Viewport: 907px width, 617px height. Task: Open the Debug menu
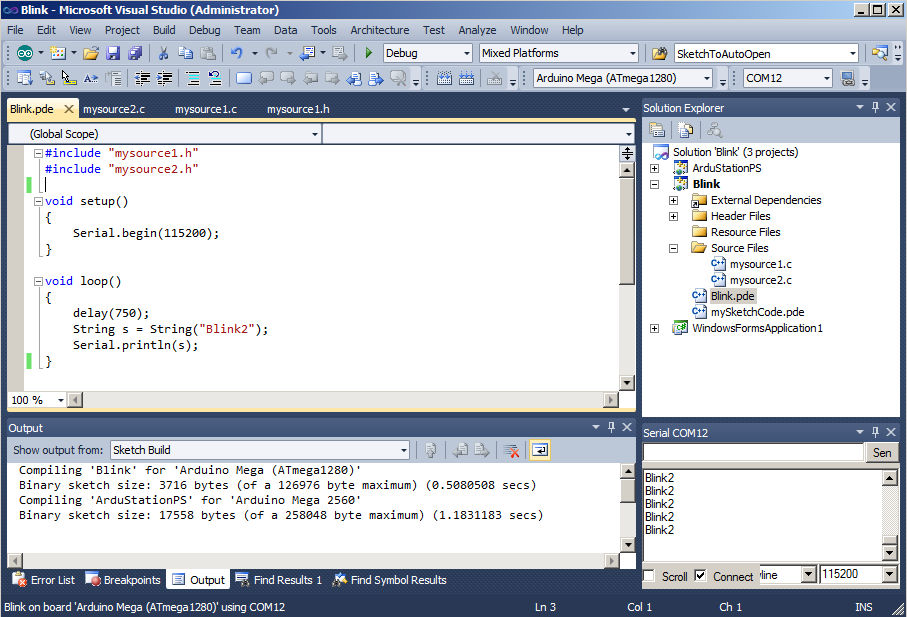(204, 30)
